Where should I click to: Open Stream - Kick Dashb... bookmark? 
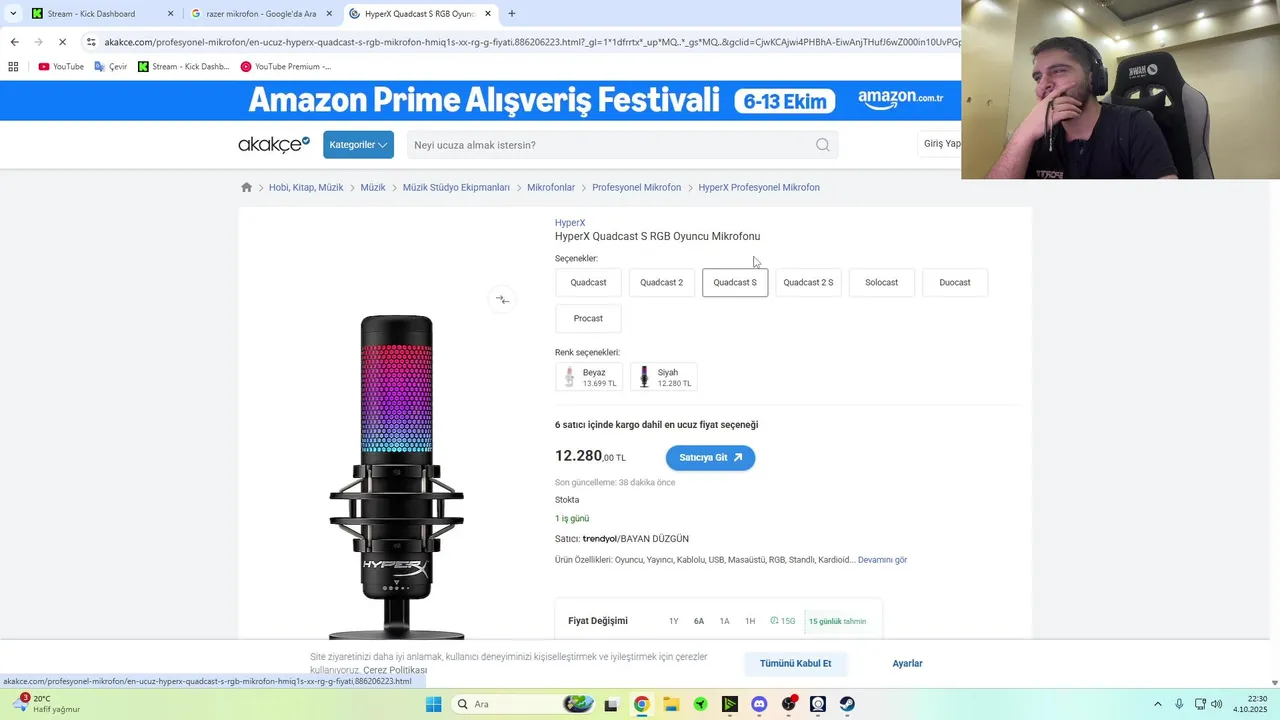click(184, 67)
